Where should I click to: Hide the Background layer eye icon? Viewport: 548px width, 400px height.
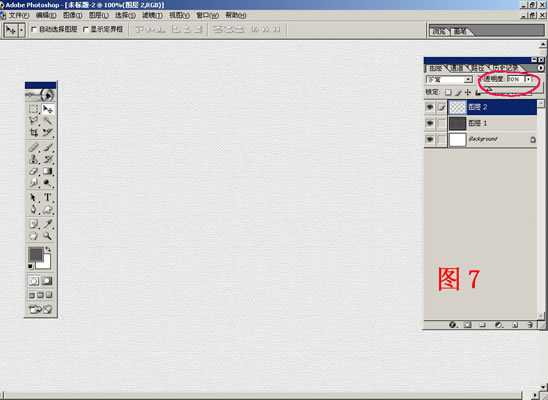pos(430,139)
